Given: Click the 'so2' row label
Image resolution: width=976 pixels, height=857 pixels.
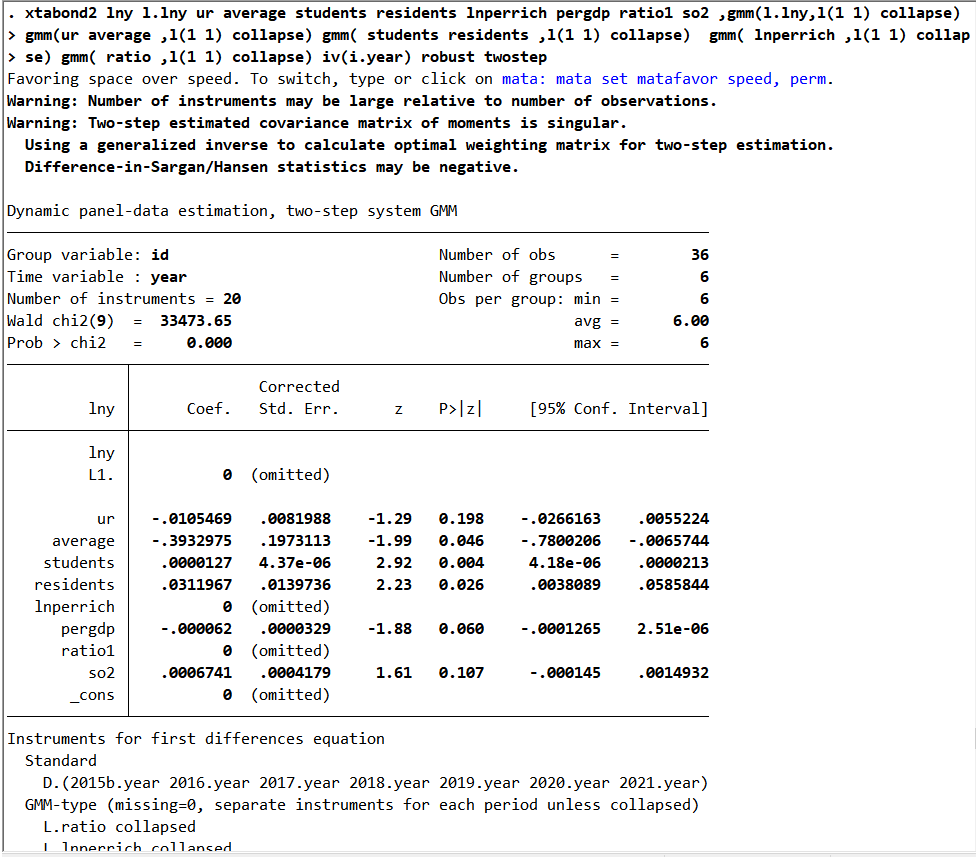Looking at the screenshot, I should click(x=101, y=673).
